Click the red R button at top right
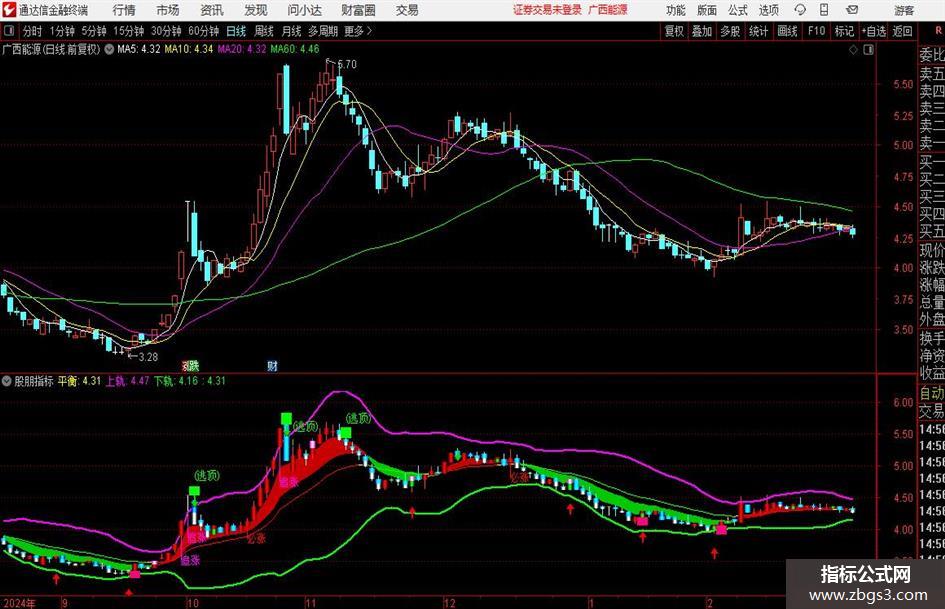 (938, 31)
